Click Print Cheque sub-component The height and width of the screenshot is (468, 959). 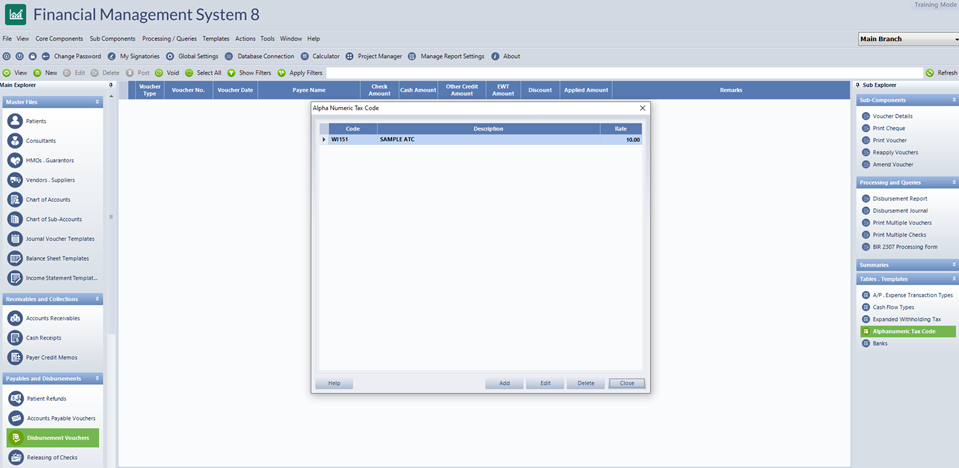click(x=889, y=128)
